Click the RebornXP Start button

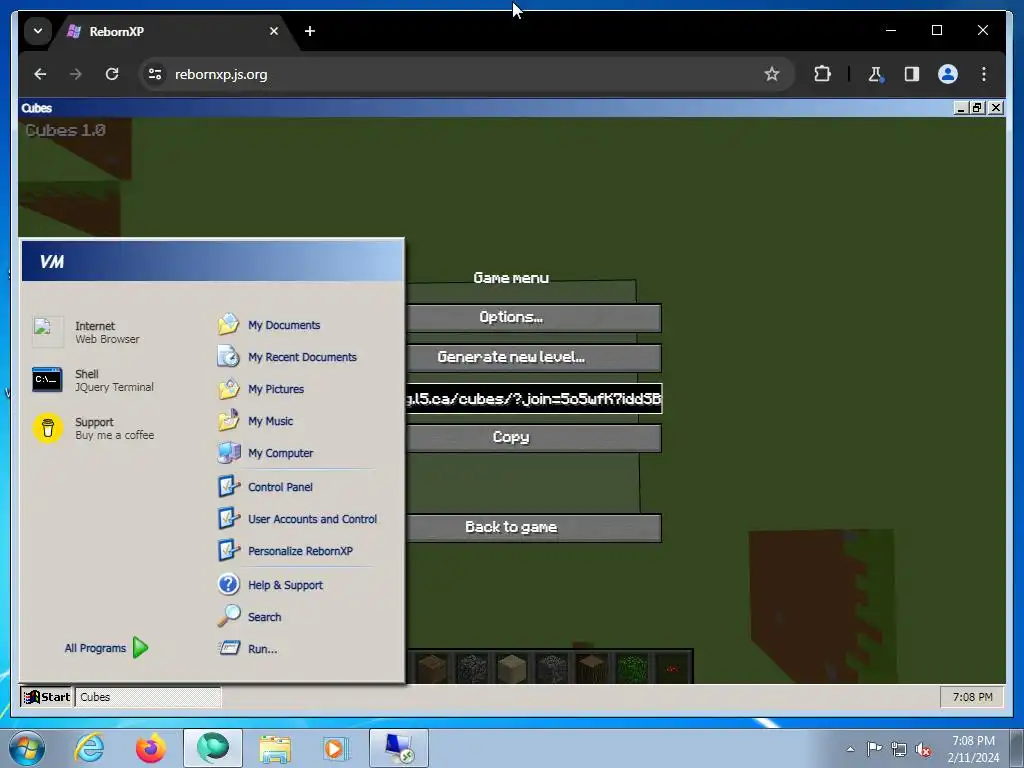tap(46, 697)
